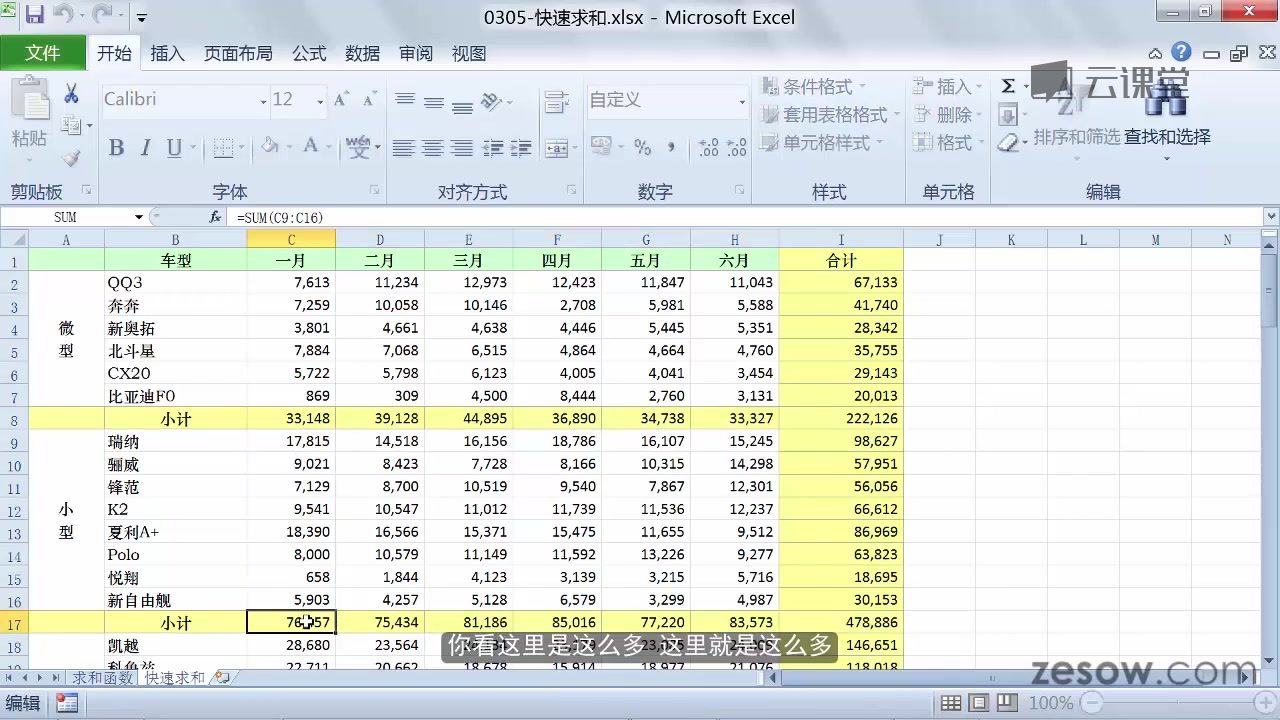
Task: Click in the formula bar showing =SUM(C9:C16)
Action: [745, 217]
